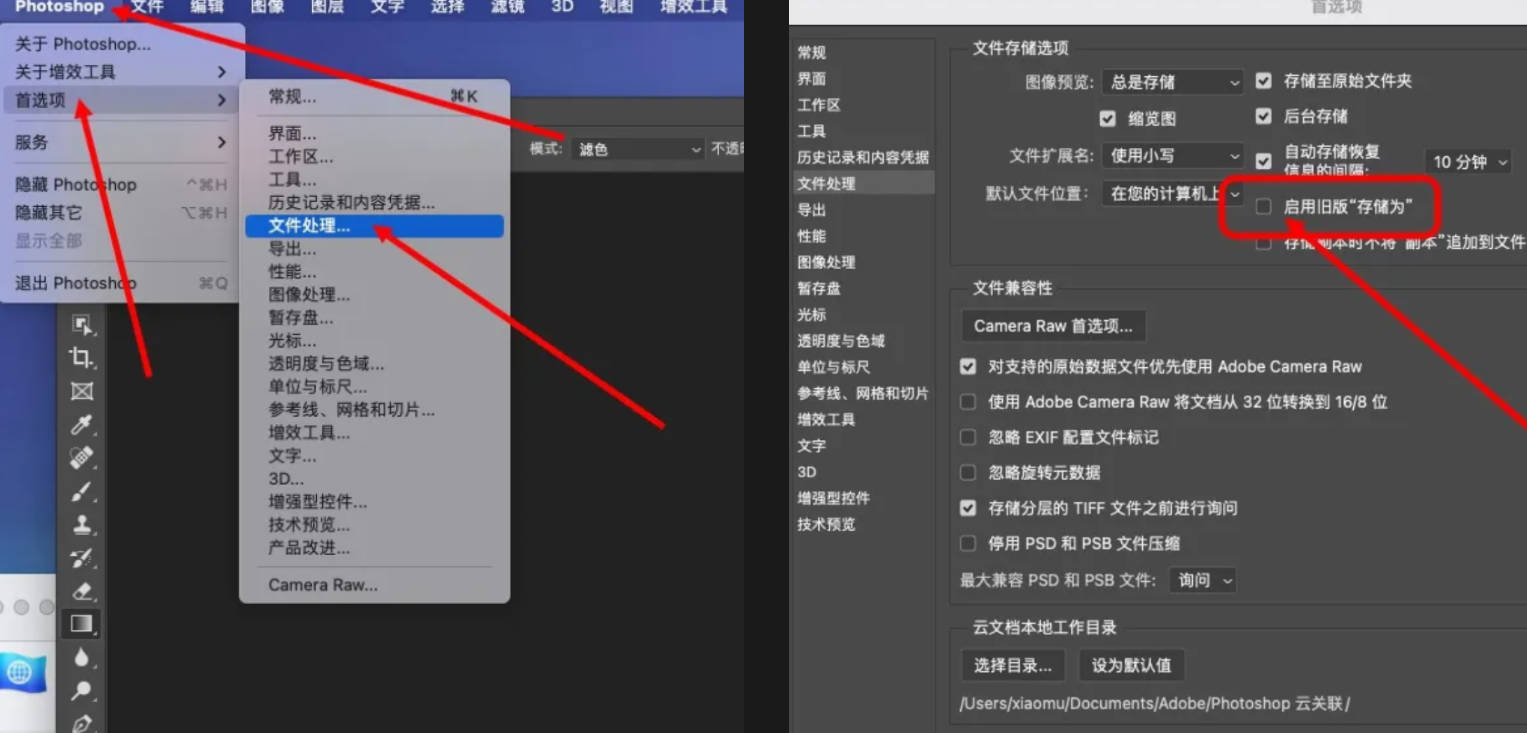Screen dimensions: 1527x733
Task: Check 使用 Adobe Camera Raw 将文档从 32 位转换
Action: (968, 402)
